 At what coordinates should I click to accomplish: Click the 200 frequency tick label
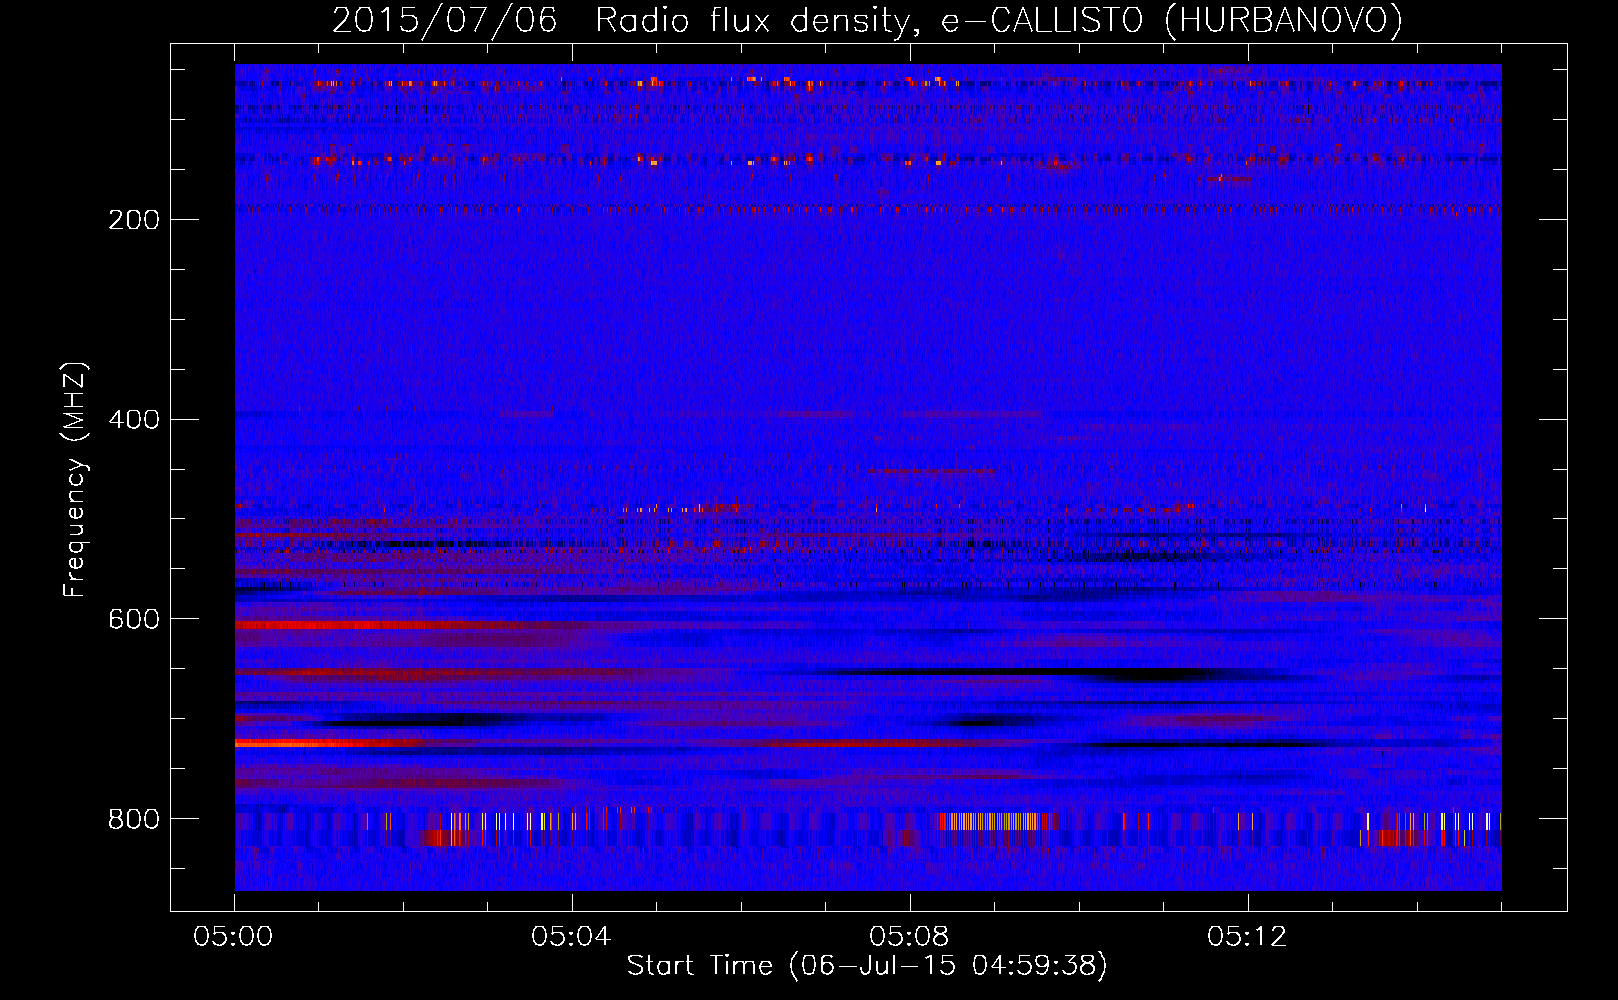(134, 220)
